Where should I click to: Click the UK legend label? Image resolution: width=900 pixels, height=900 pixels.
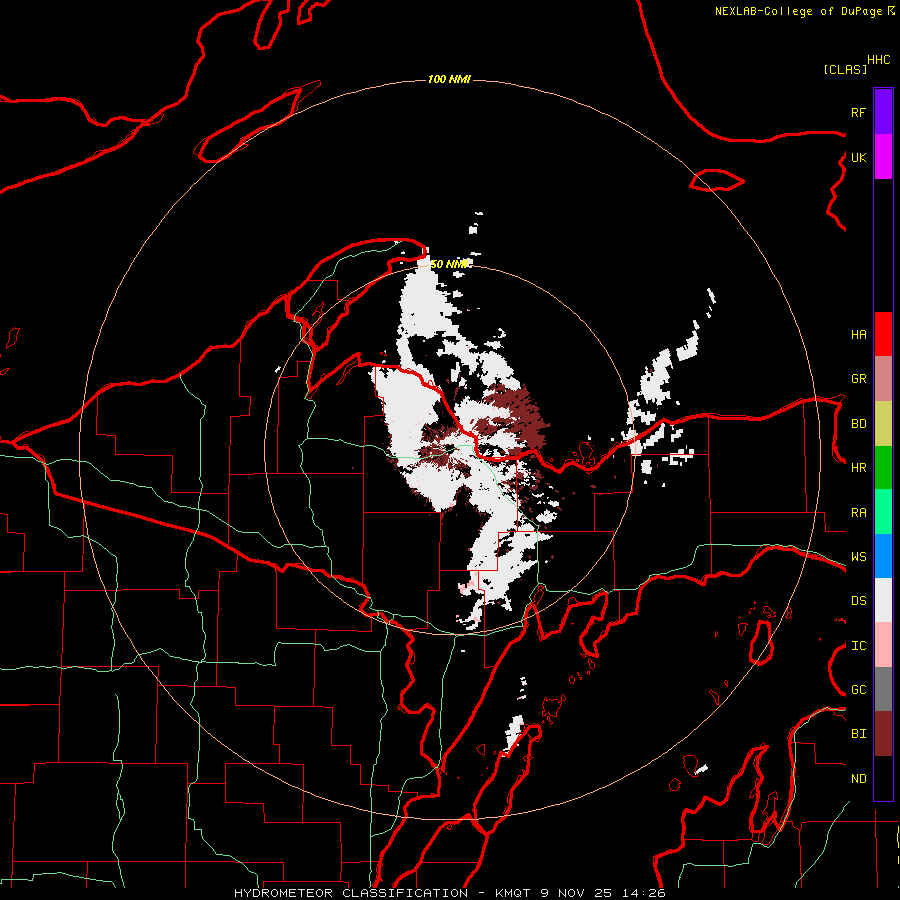[858, 157]
